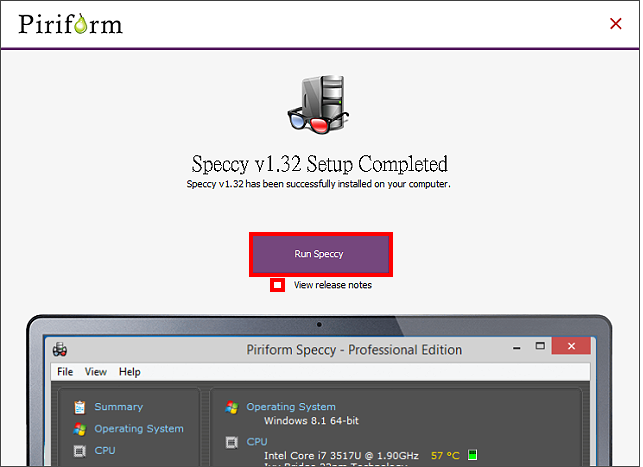Maximize the Speccy preview window
The width and height of the screenshot is (643, 467).
coord(540,346)
